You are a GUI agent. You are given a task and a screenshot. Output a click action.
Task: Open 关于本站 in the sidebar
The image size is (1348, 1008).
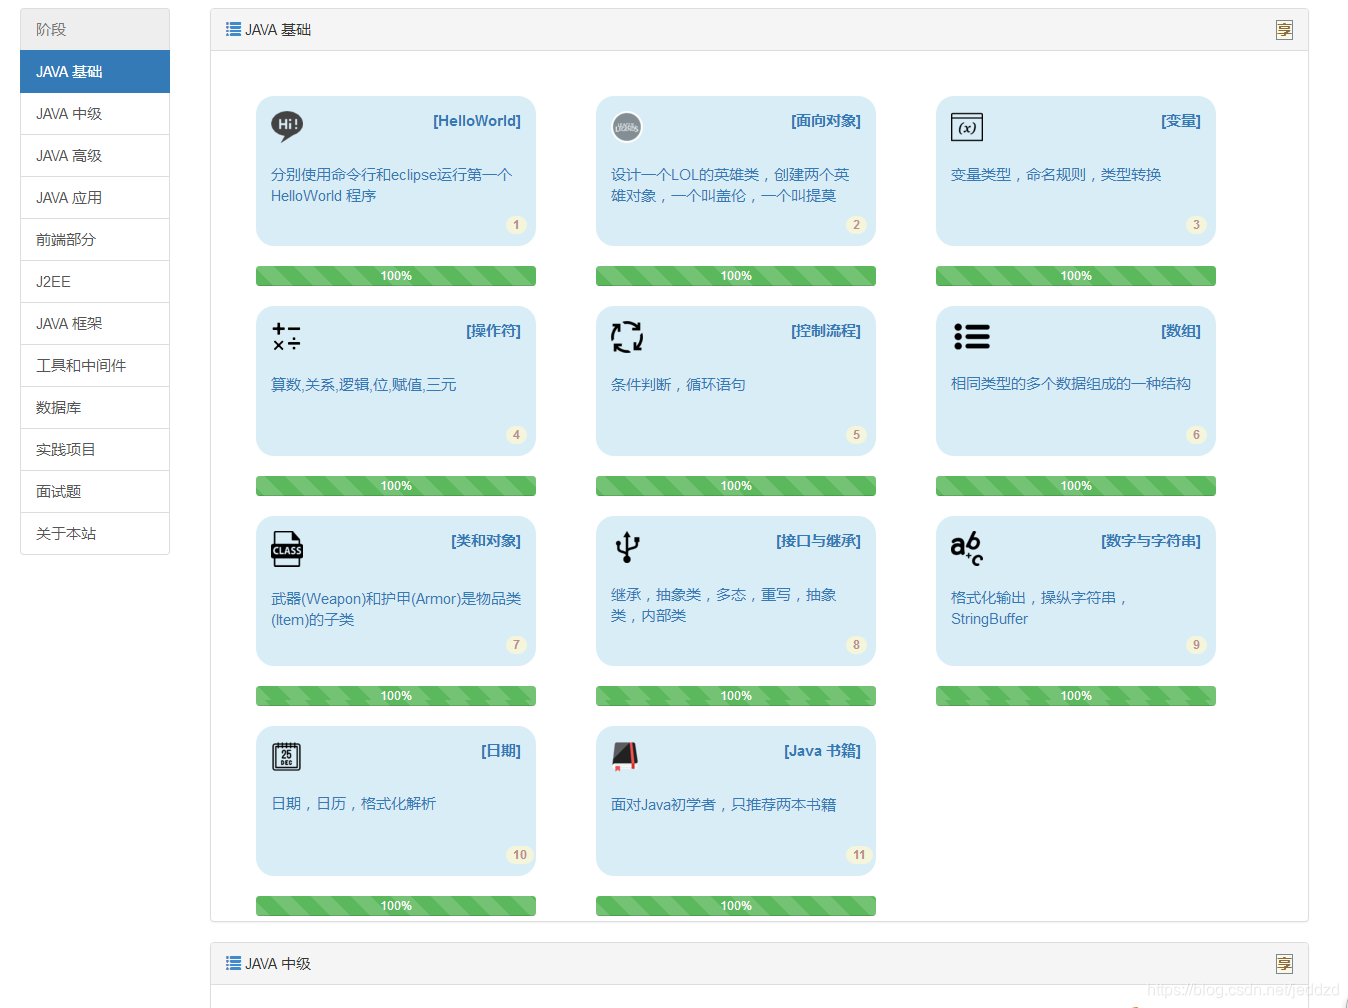tap(95, 534)
